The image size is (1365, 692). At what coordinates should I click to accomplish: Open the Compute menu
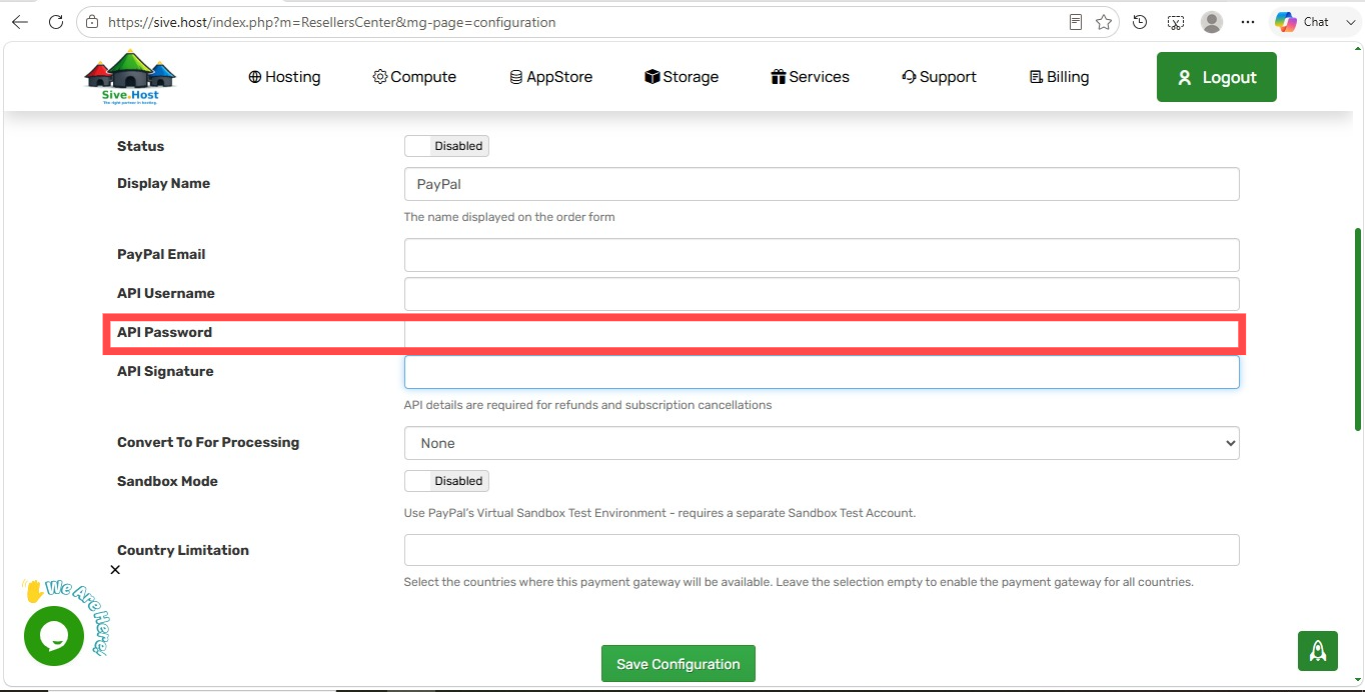click(414, 77)
